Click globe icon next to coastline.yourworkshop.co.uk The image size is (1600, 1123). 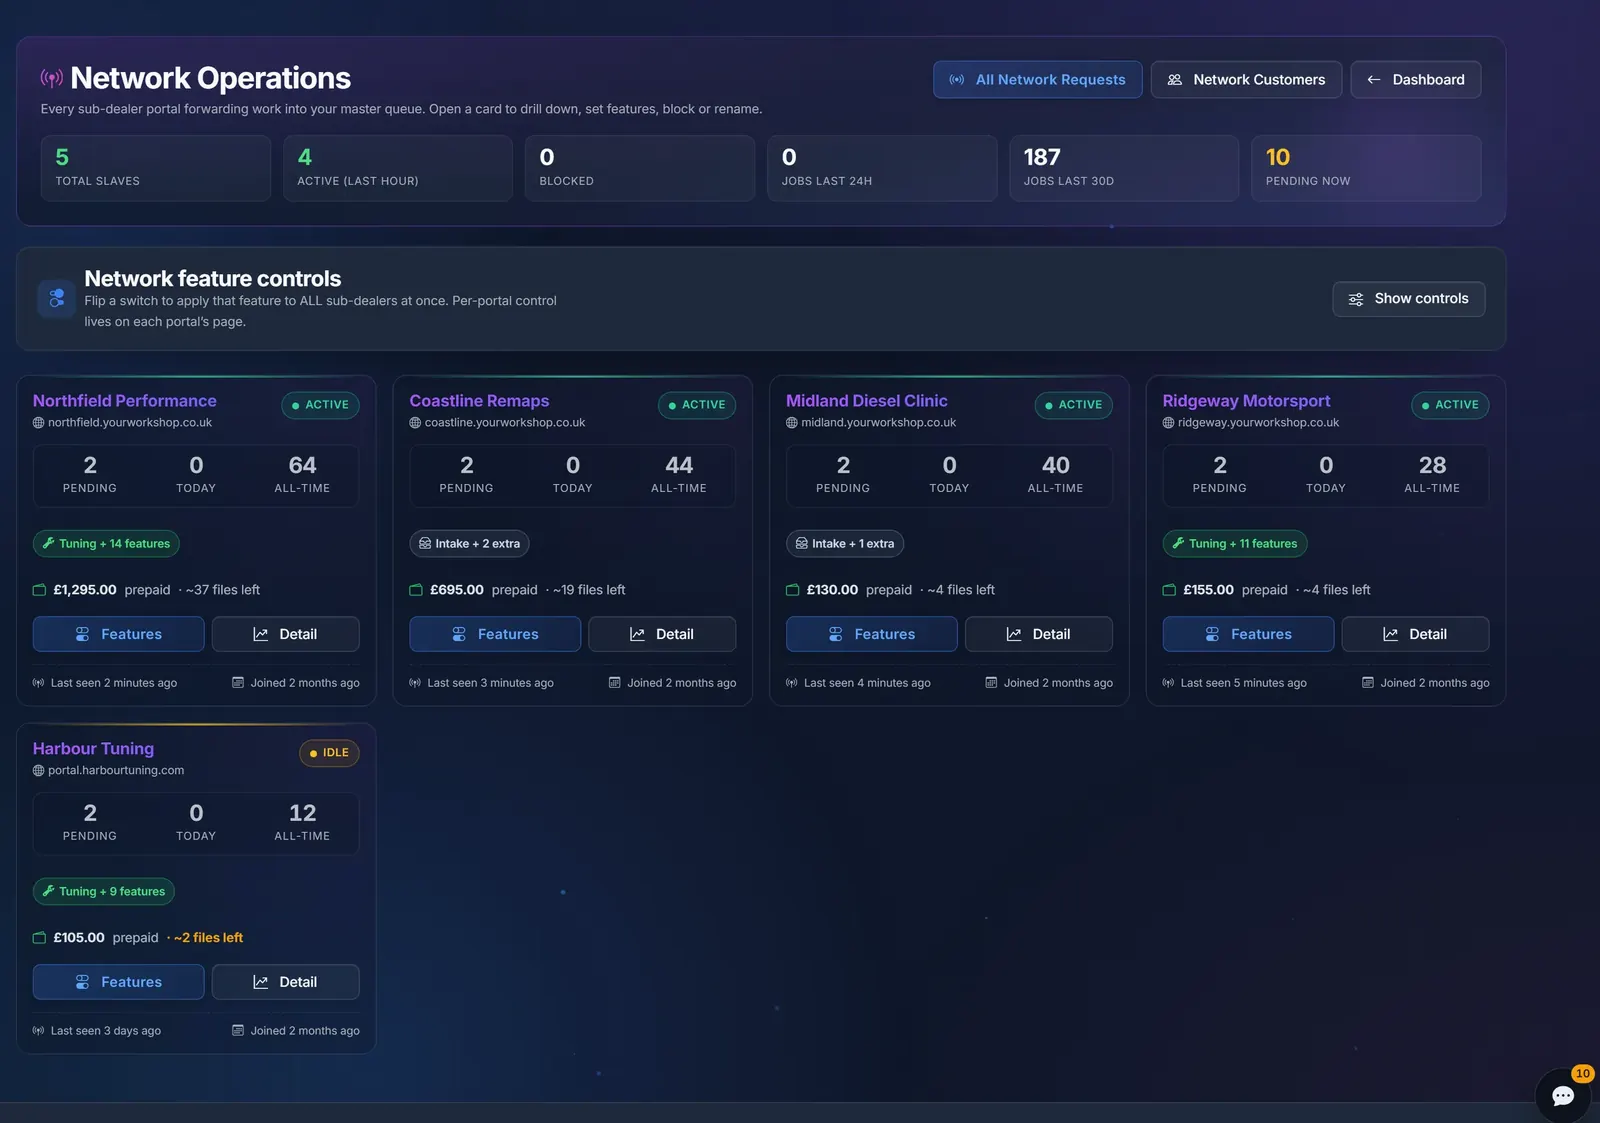[415, 423]
